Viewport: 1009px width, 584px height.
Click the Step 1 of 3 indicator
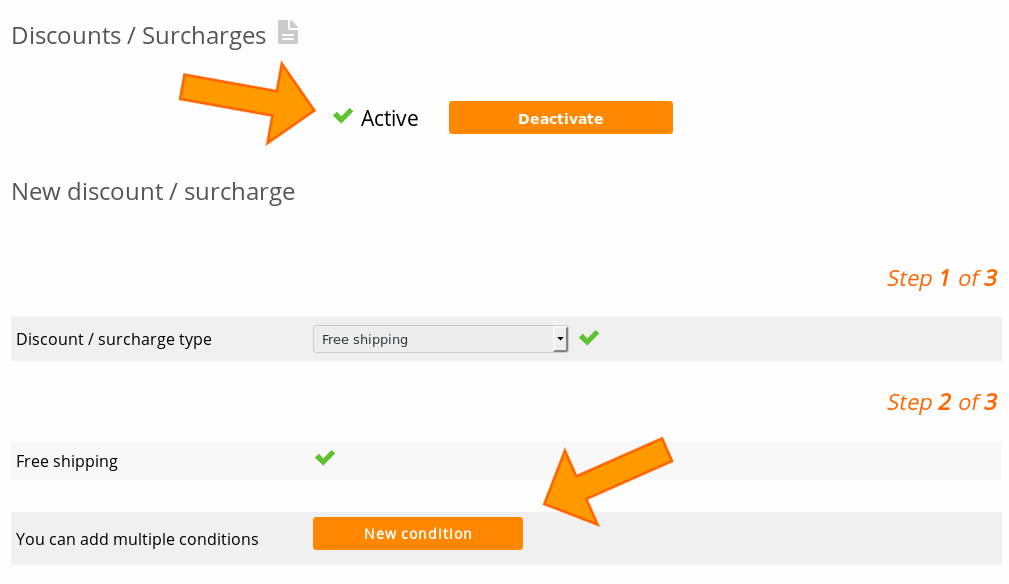(941, 278)
